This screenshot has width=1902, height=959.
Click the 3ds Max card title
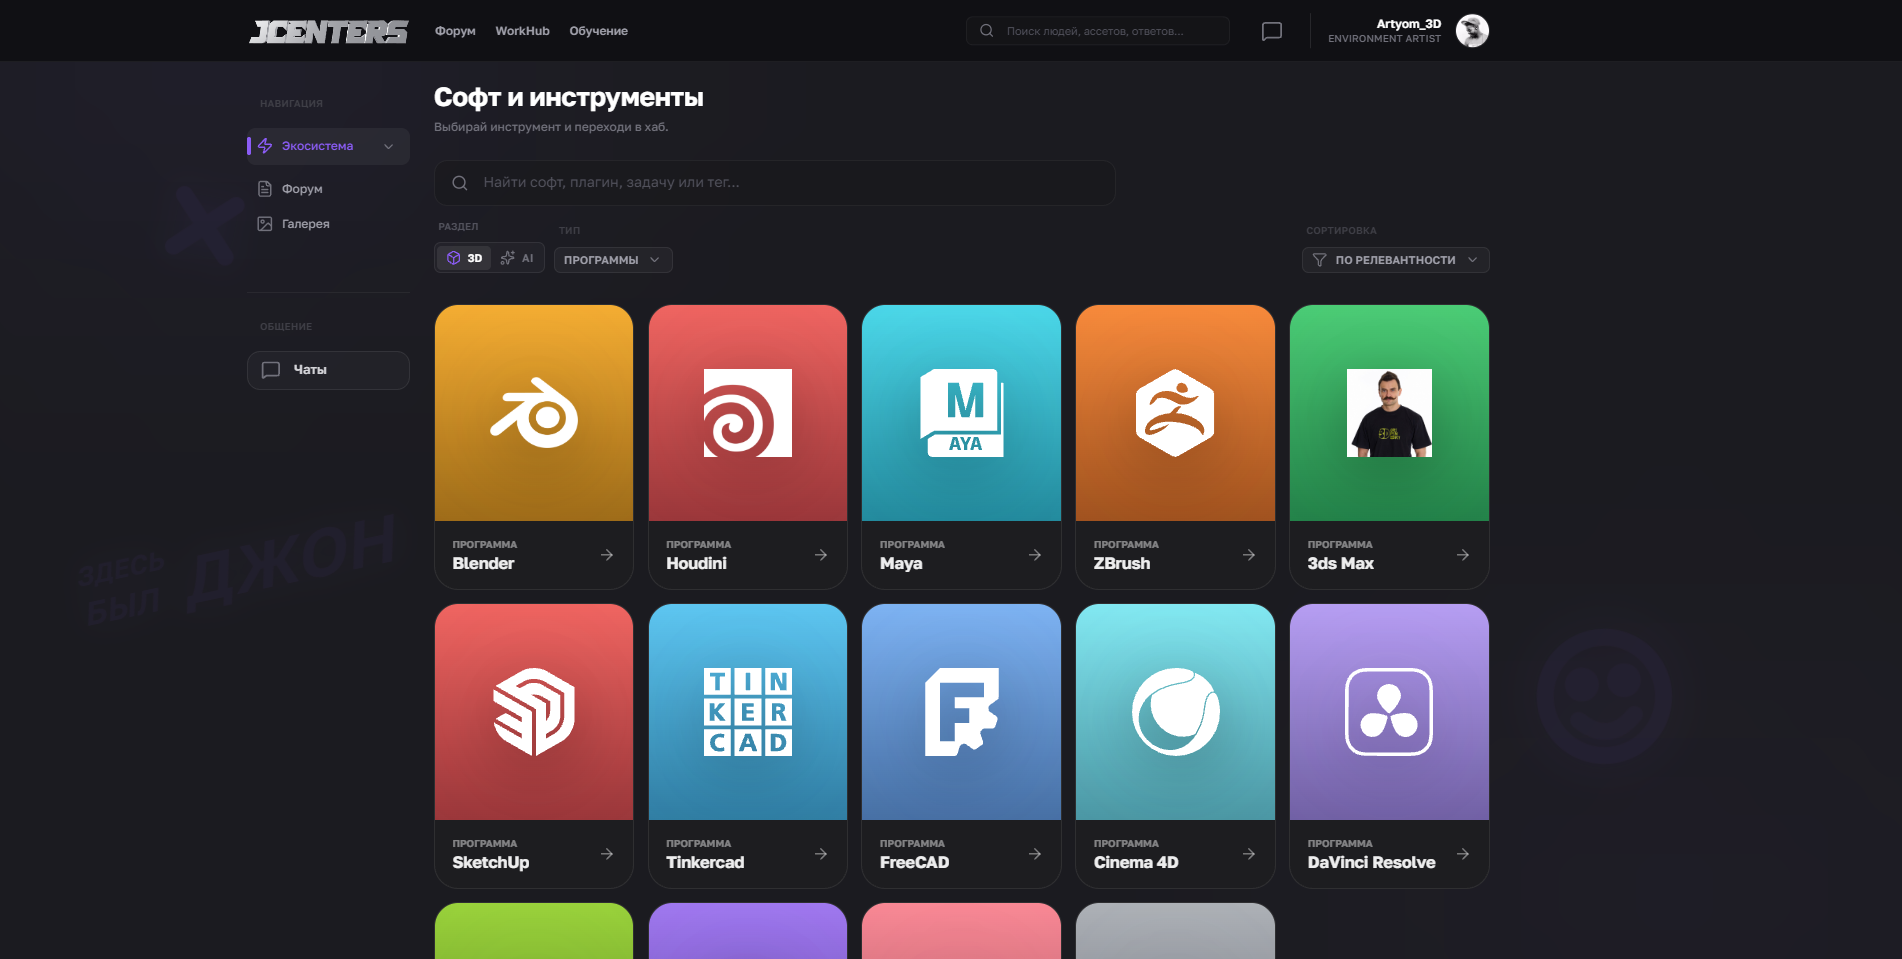click(1340, 563)
